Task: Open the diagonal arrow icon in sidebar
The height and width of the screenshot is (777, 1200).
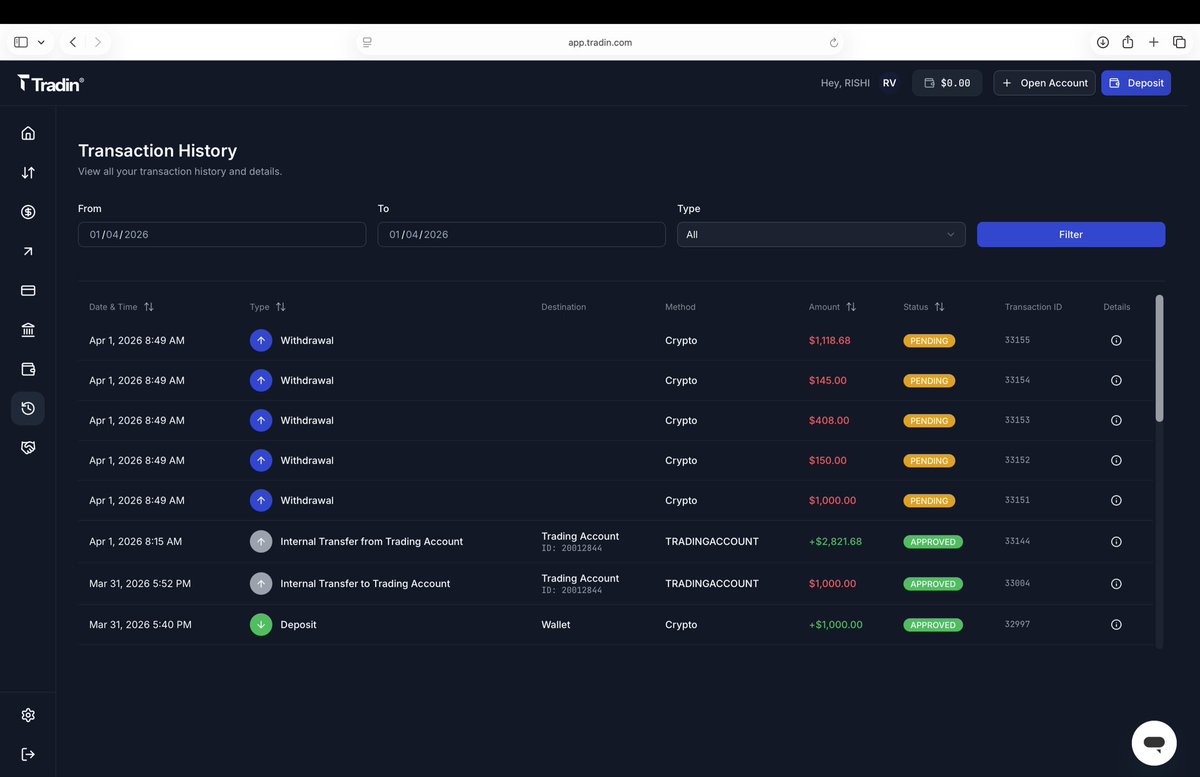Action: (28, 251)
